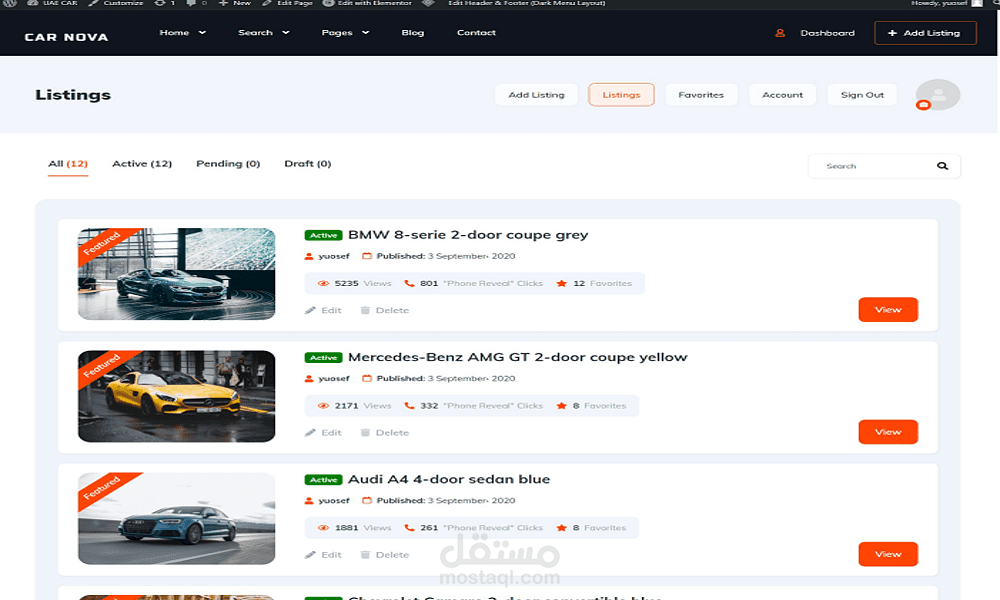Click View for the BMW 8-serie listing
Screen dimensions: 1000x600
click(888, 309)
